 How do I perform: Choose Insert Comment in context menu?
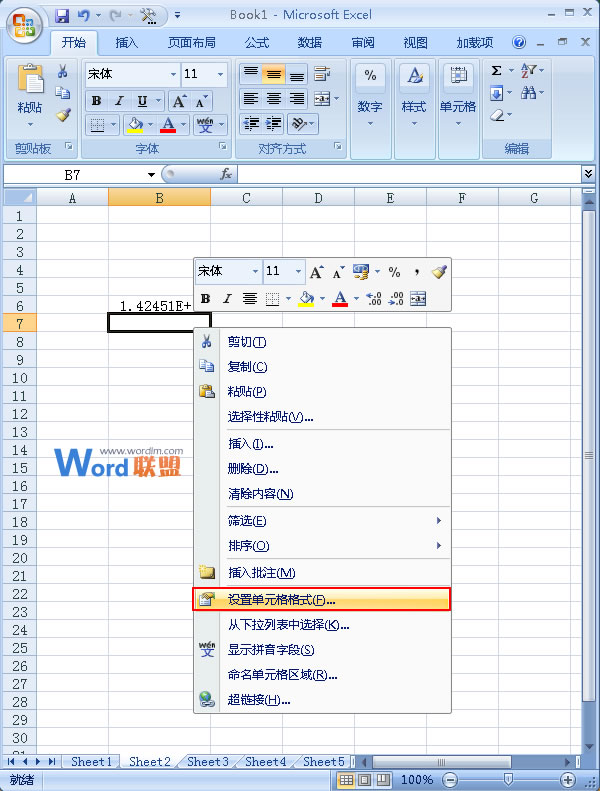pyautogui.click(x=321, y=573)
